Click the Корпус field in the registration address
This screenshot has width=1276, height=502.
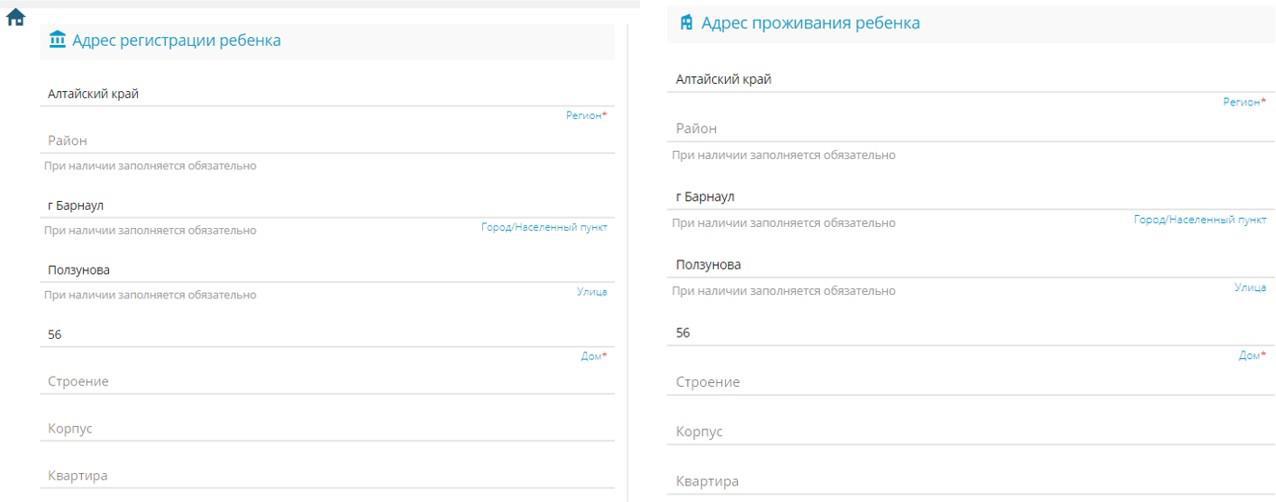[x=327, y=429]
